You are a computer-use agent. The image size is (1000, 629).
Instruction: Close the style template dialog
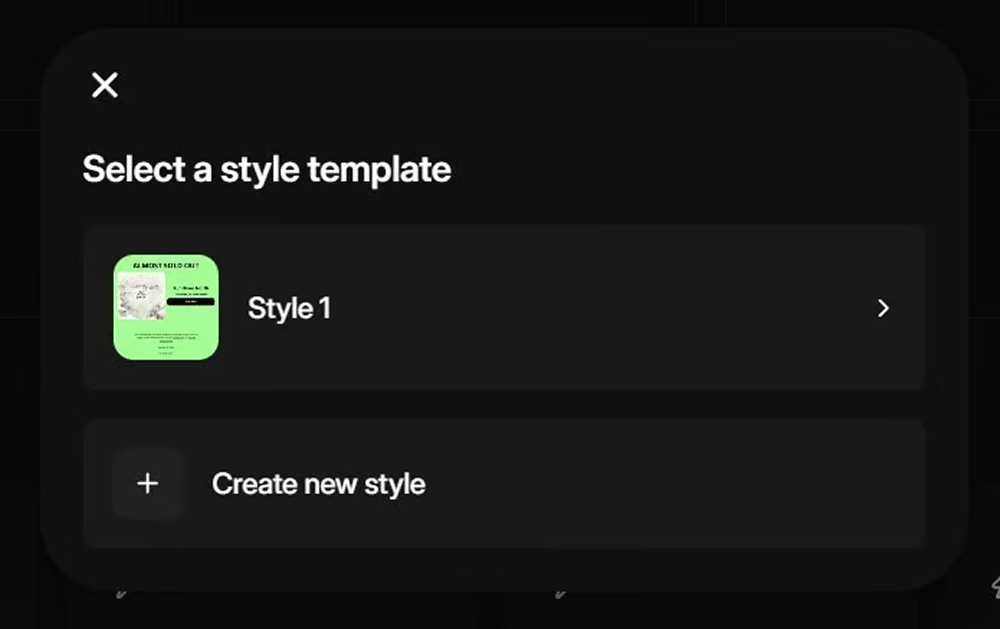105,85
